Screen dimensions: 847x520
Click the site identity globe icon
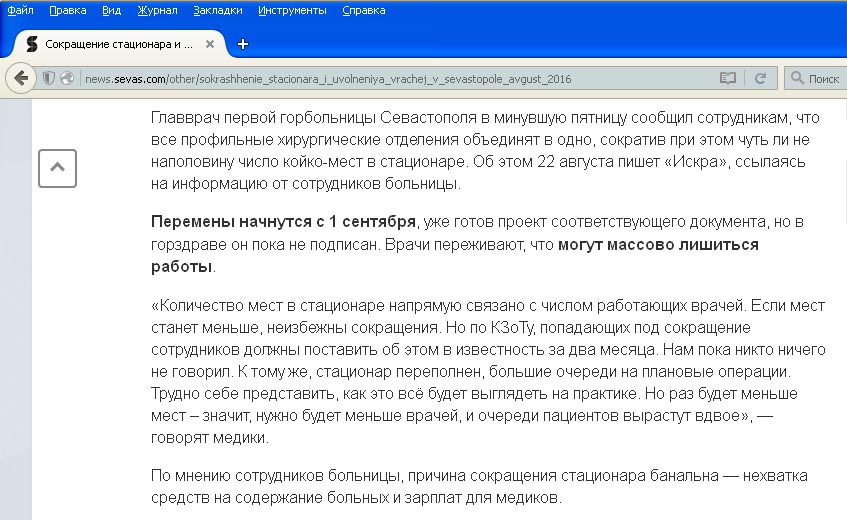67,78
